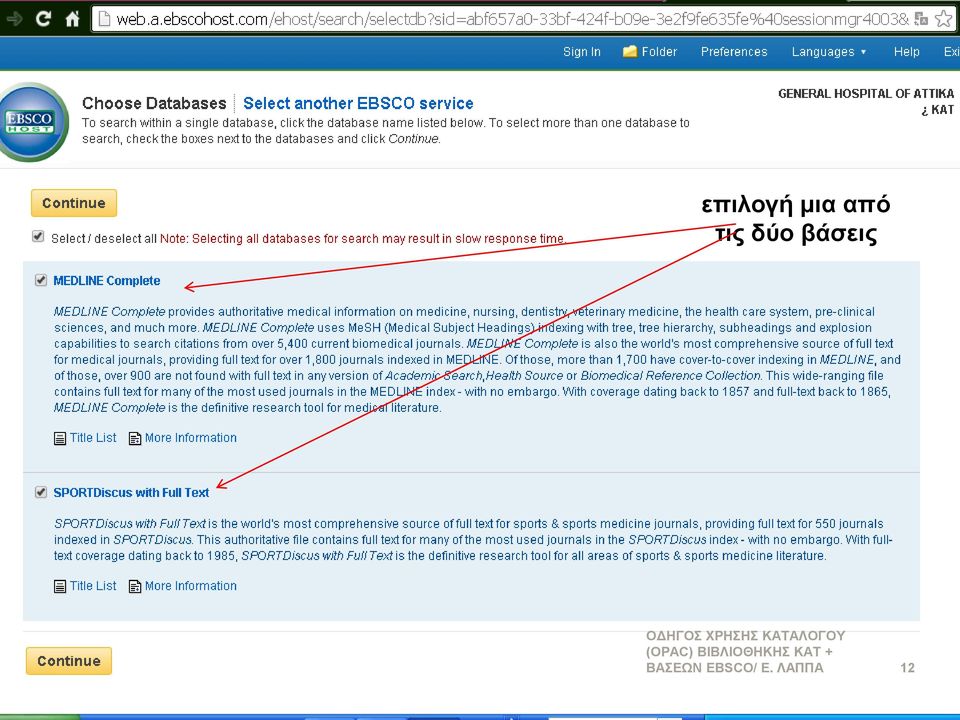Uncheck the MEDLINE Complete checkbox

pos(41,280)
